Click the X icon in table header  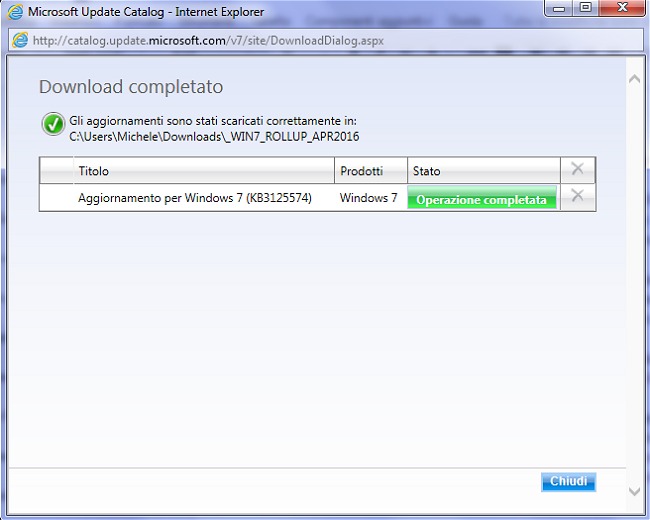(577, 168)
